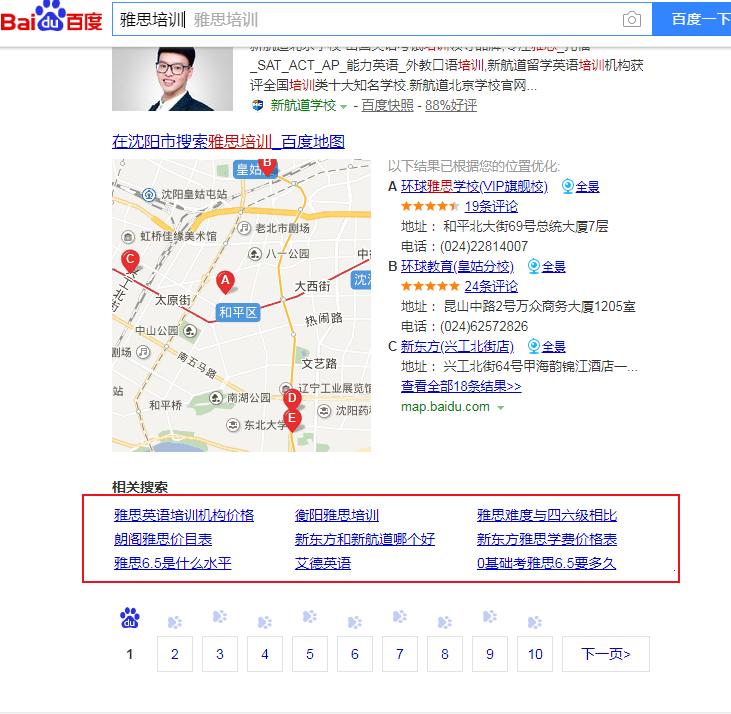Screen dimensions: 731x714
Task: Click the 南湖公园 icon on map
Action: 215,398
